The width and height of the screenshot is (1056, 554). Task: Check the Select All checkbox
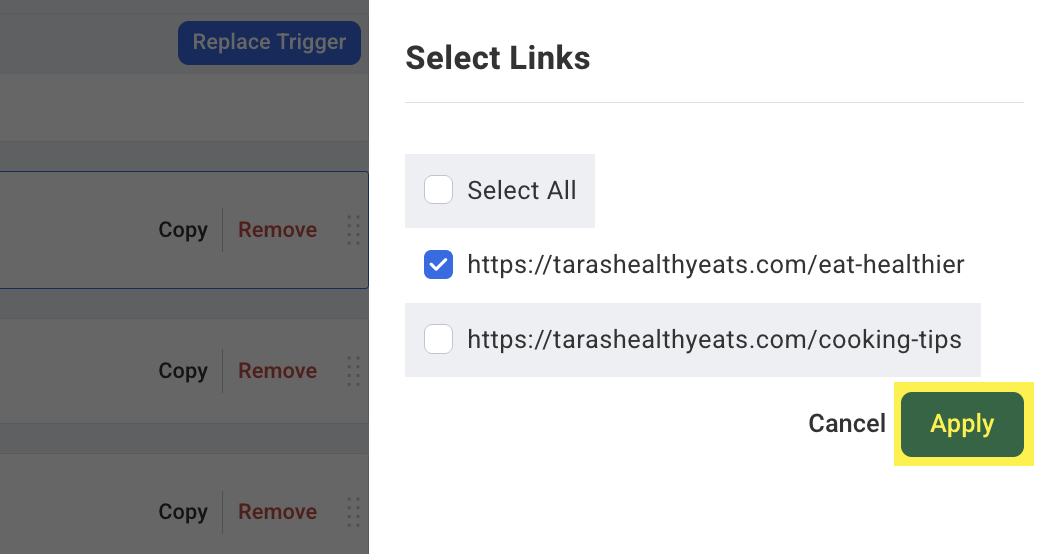(x=438, y=190)
